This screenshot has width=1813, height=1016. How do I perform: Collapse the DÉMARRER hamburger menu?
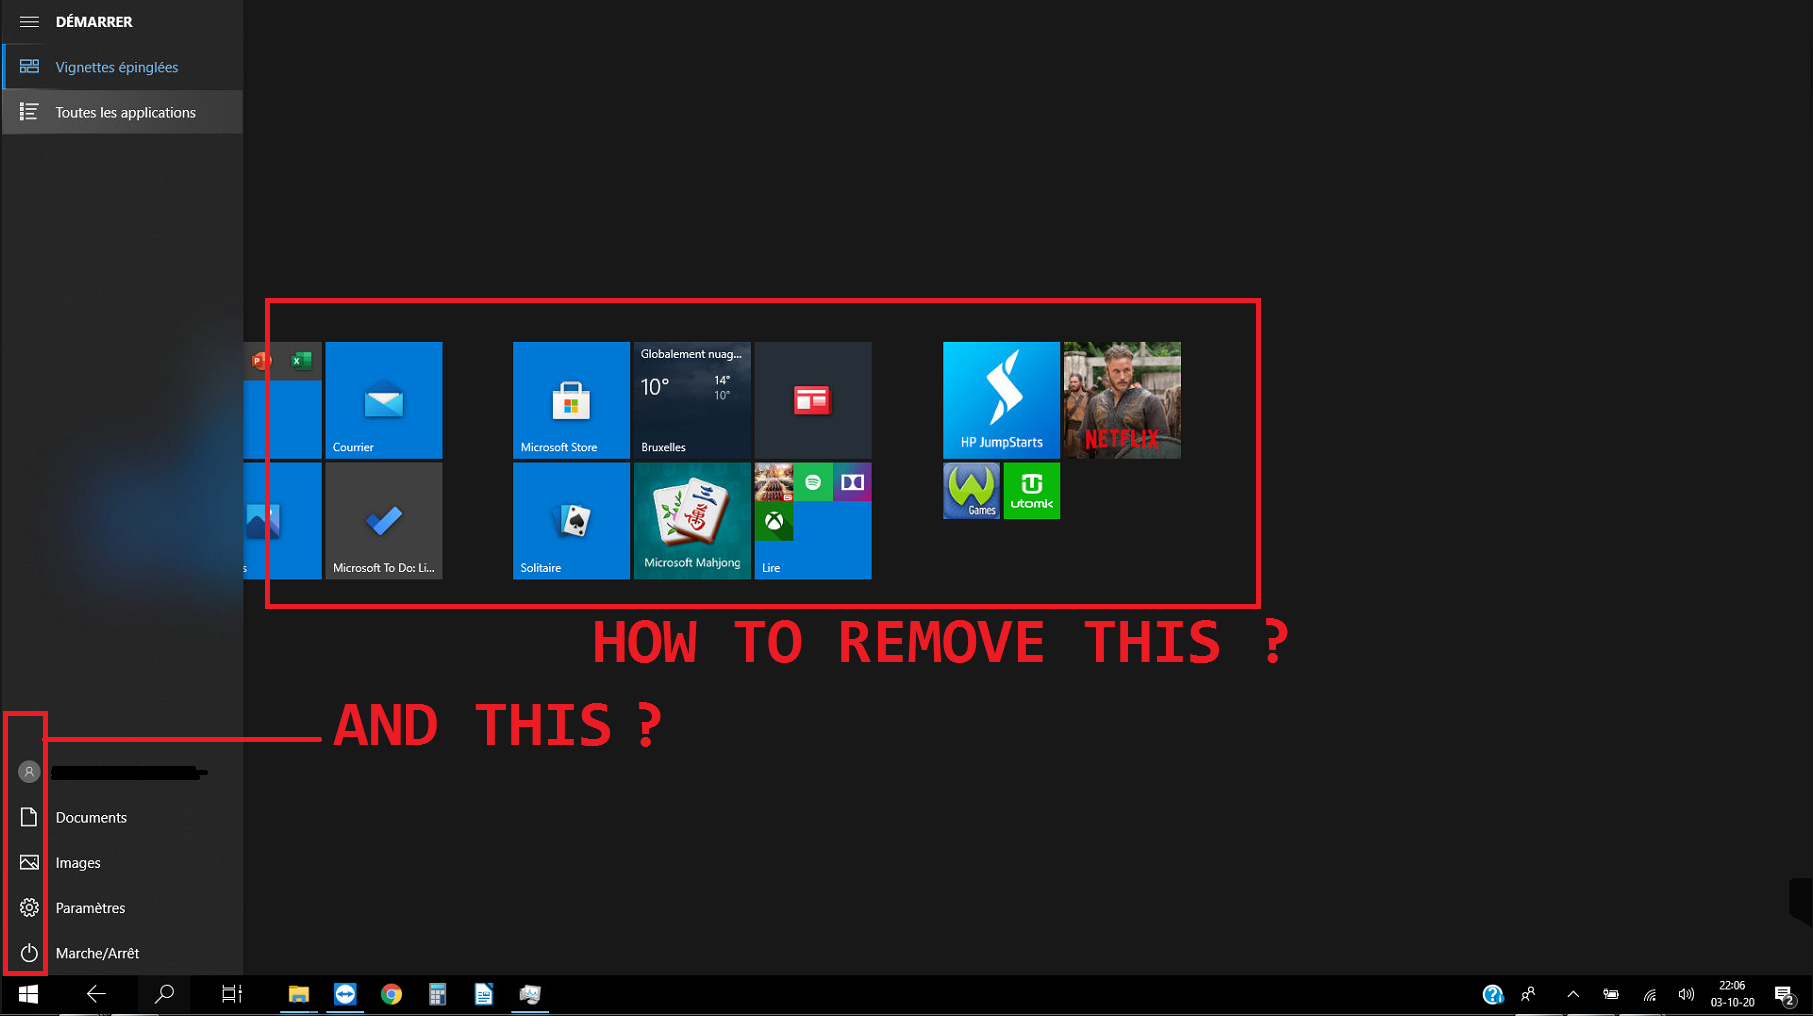29,21
